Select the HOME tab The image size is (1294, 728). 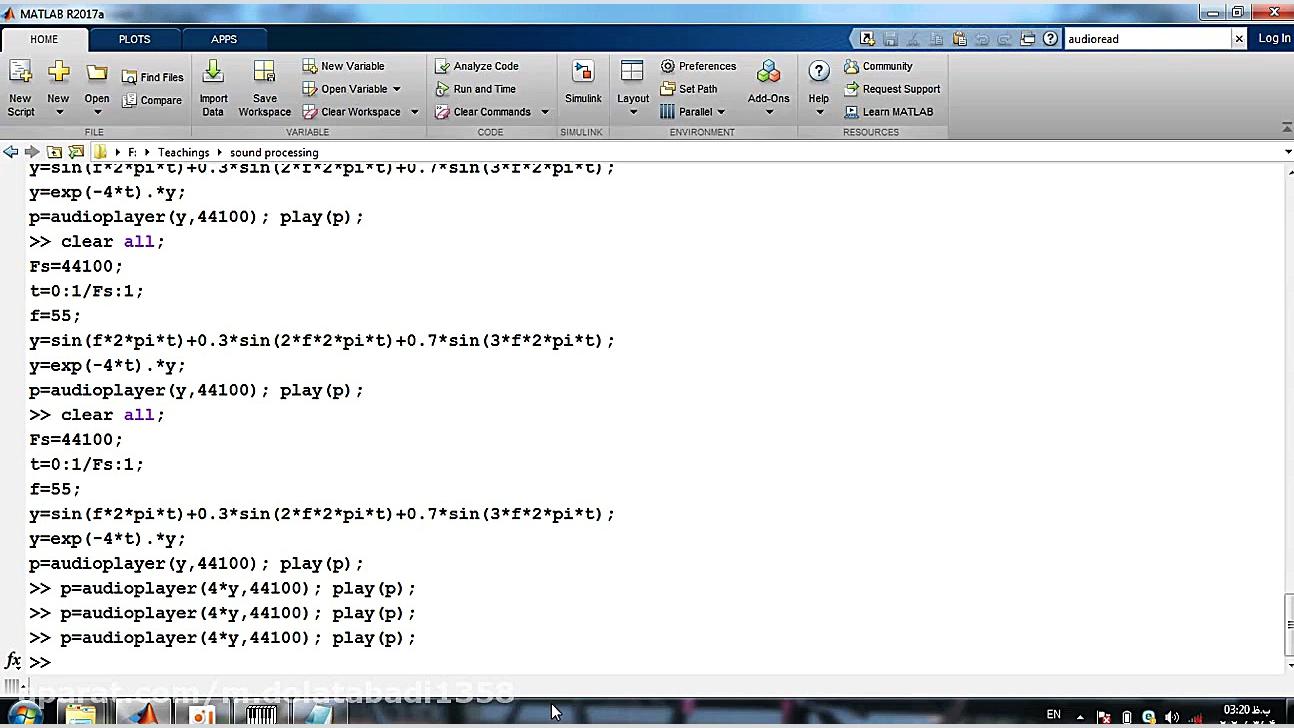[44, 39]
